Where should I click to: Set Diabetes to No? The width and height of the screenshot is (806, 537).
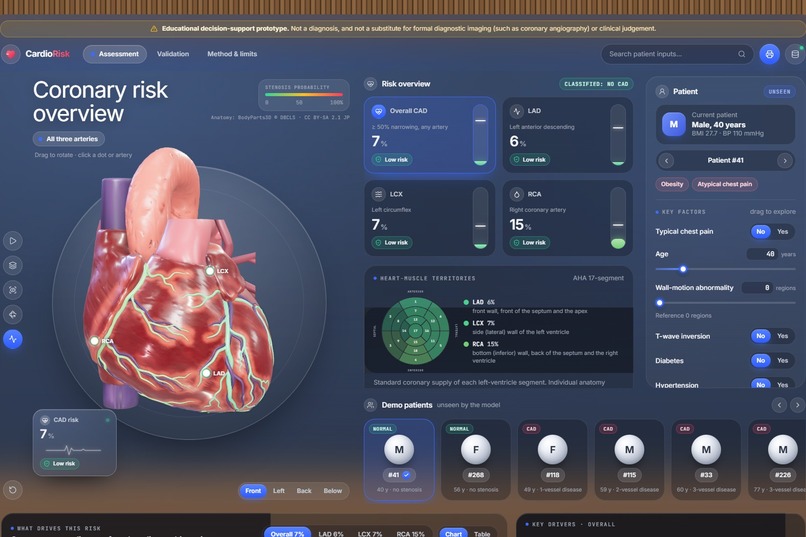[761, 361]
